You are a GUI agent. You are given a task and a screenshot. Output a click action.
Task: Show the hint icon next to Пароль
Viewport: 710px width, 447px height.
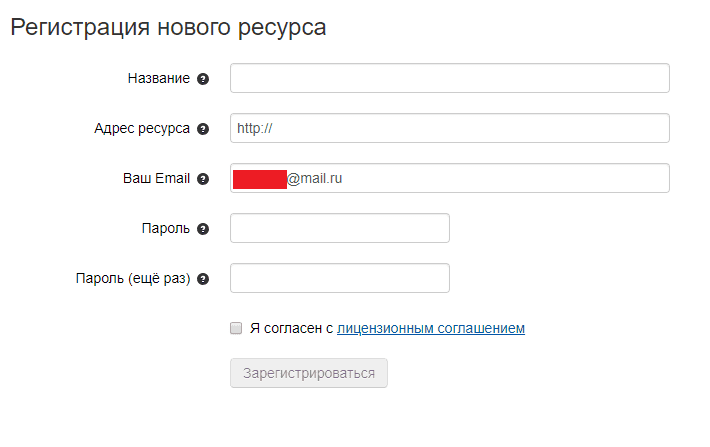(x=203, y=229)
